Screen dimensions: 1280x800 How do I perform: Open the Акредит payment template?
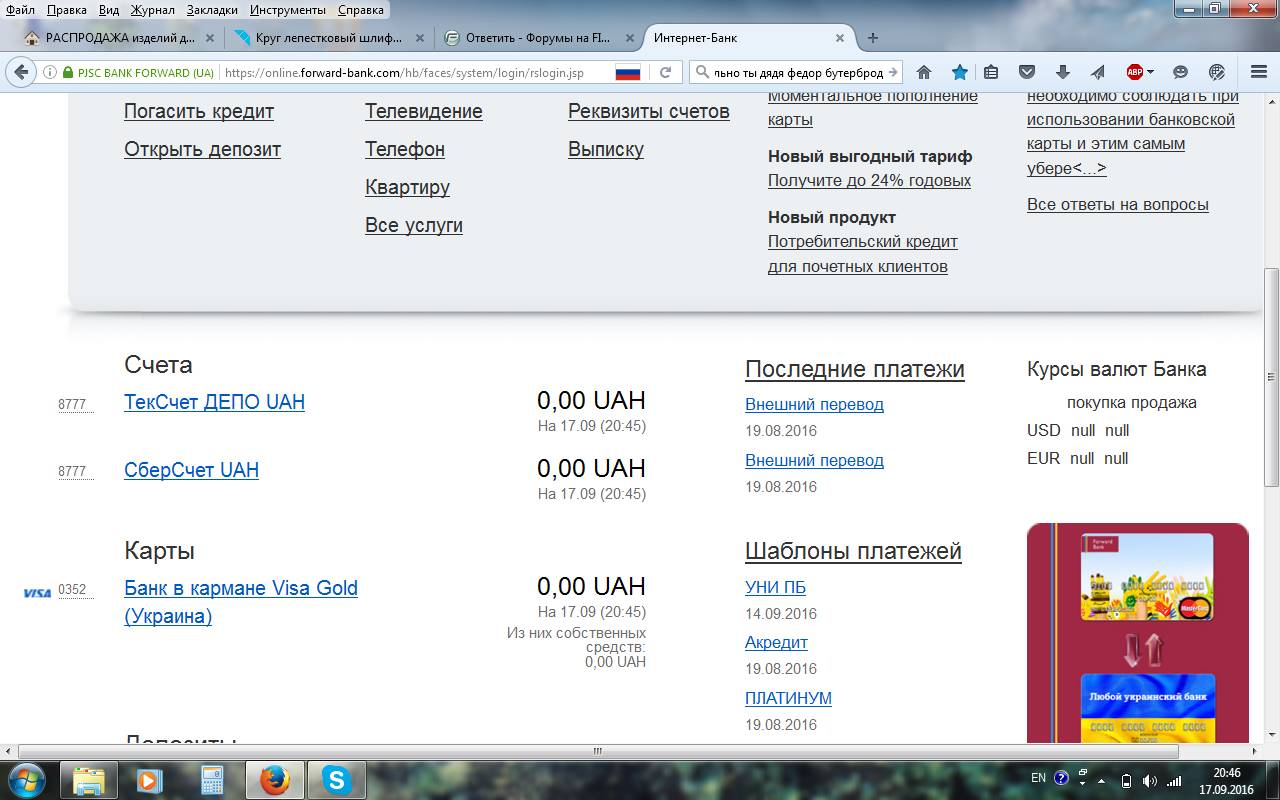click(x=776, y=642)
